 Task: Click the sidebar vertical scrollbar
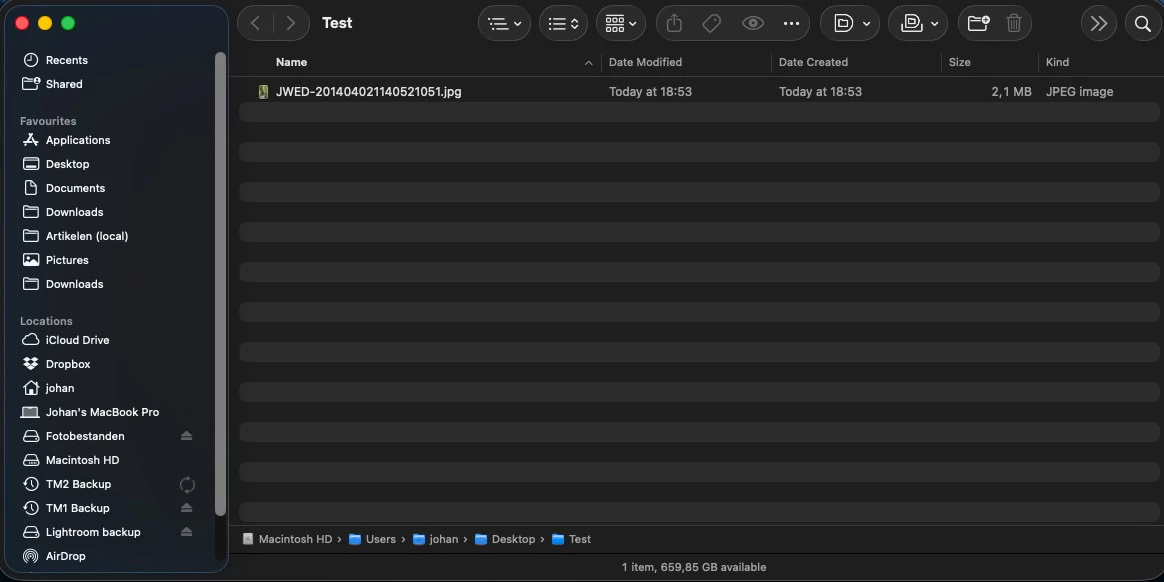[220, 284]
